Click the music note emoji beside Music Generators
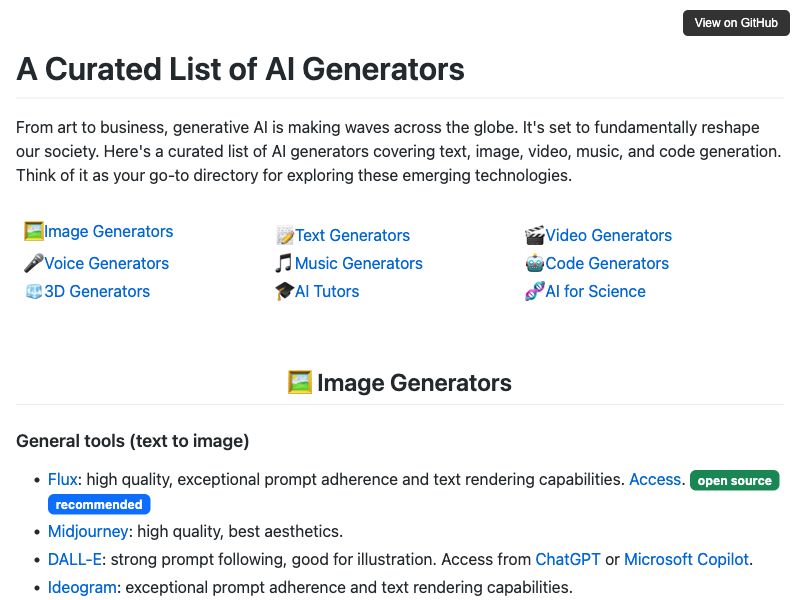The width and height of the screenshot is (800, 600). point(284,264)
